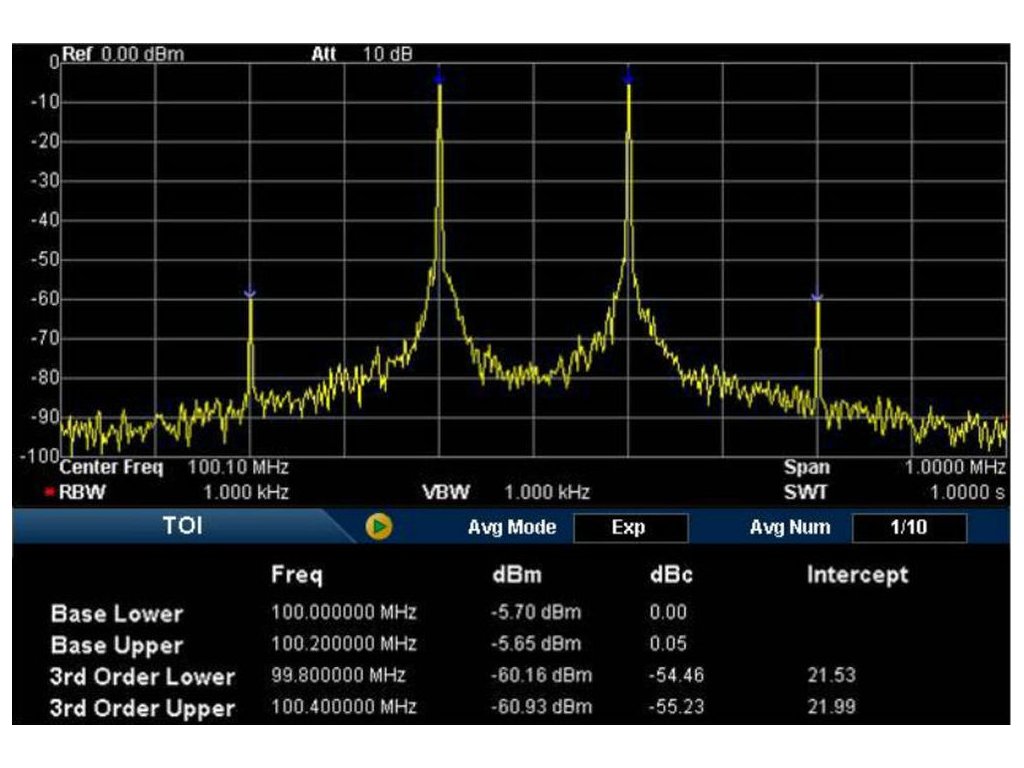This screenshot has width=1024, height=768.
Task: Click the Freq column header
Action: point(296,575)
